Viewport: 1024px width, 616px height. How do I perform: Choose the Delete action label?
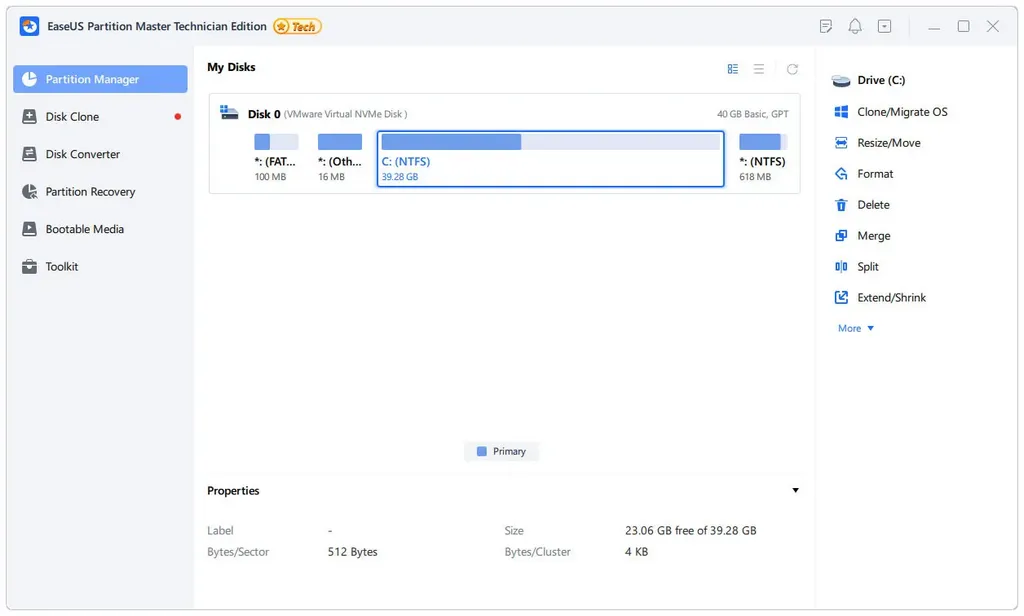click(x=873, y=204)
